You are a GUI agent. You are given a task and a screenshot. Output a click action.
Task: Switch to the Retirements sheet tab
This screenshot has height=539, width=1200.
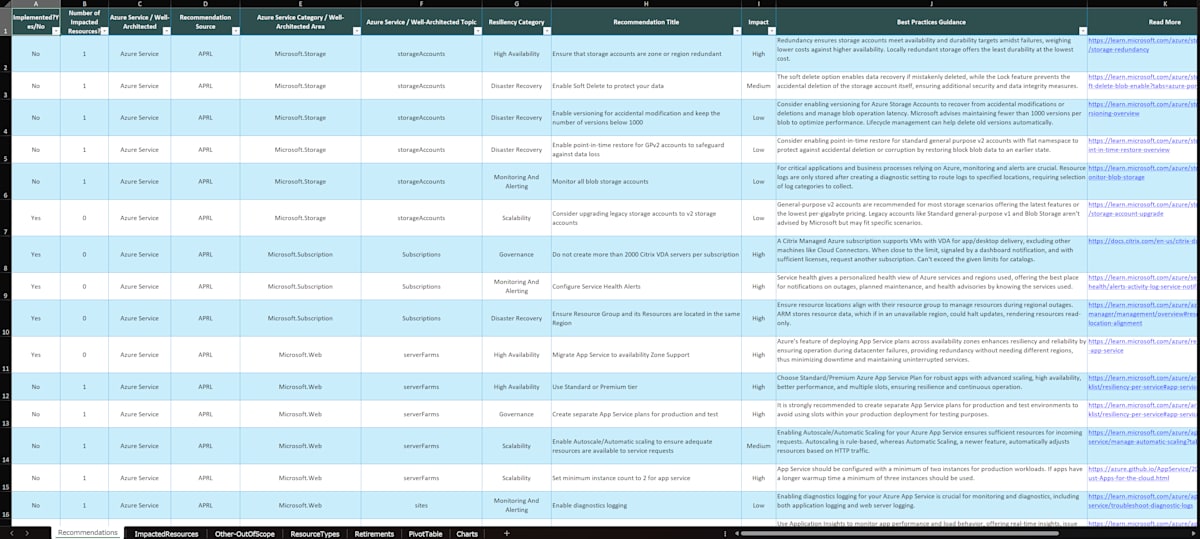coord(374,533)
